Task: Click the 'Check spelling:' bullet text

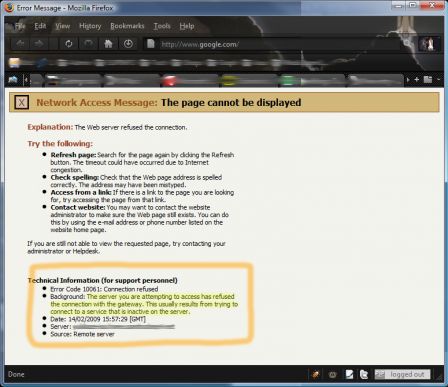Action: click(x=75, y=177)
